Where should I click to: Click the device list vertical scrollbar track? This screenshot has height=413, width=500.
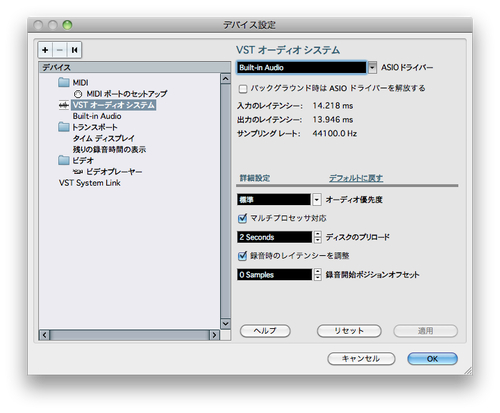point(226,201)
